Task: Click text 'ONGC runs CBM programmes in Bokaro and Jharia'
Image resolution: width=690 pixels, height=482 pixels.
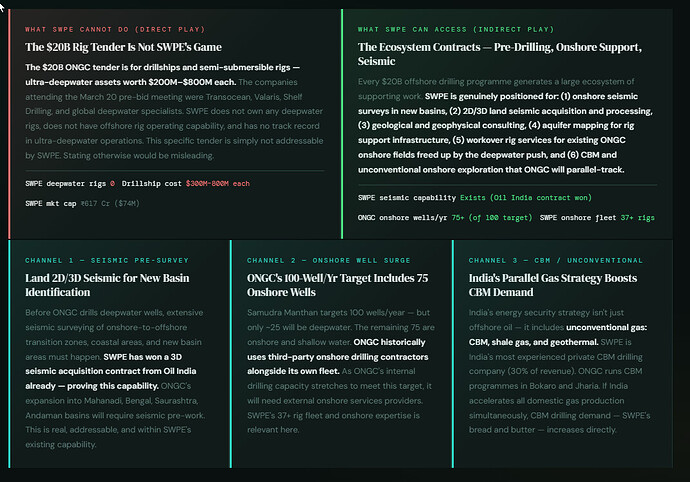Action: [555, 379]
